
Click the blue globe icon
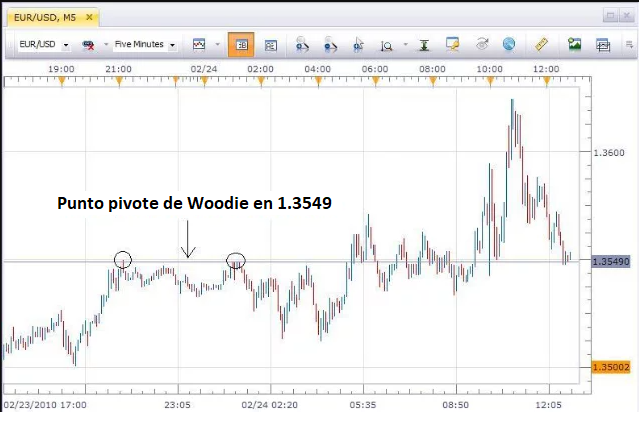coord(509,44)
